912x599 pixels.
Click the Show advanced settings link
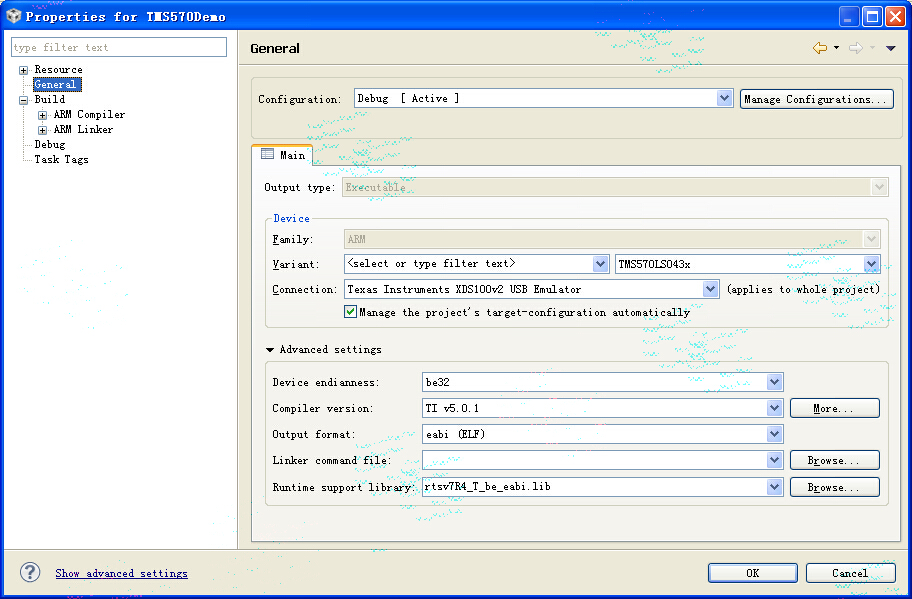tap(122, 573)
